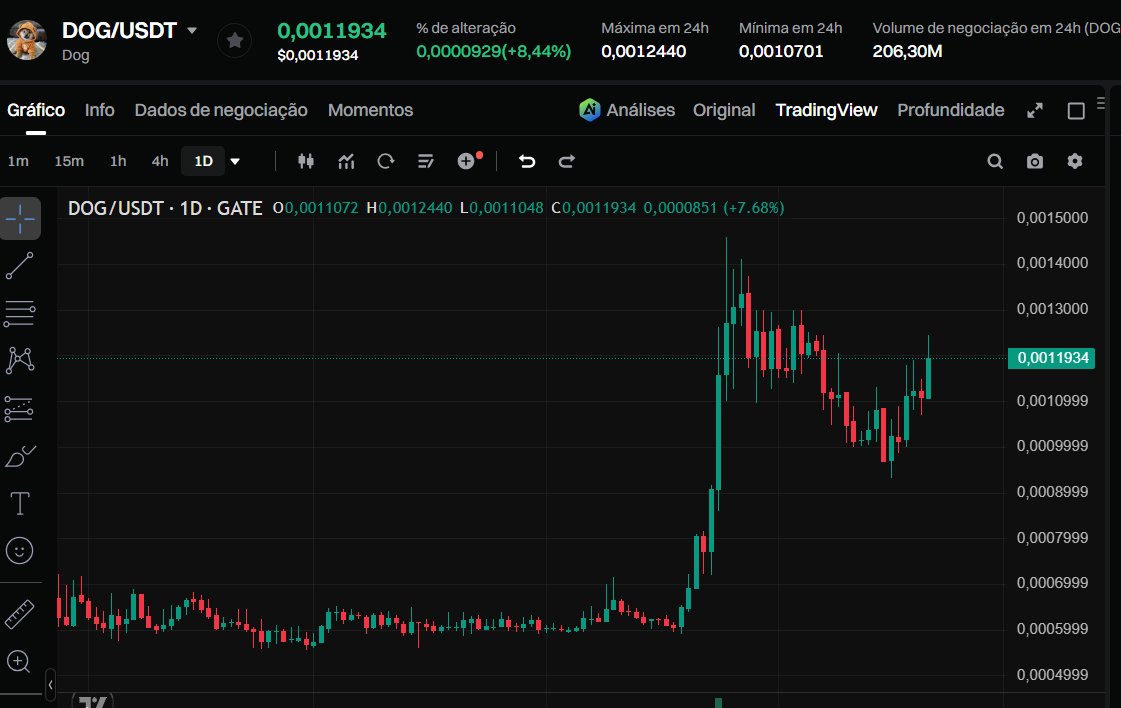Open the indicators menu
Screen dimensions: 1121x708
pos(346,162)
